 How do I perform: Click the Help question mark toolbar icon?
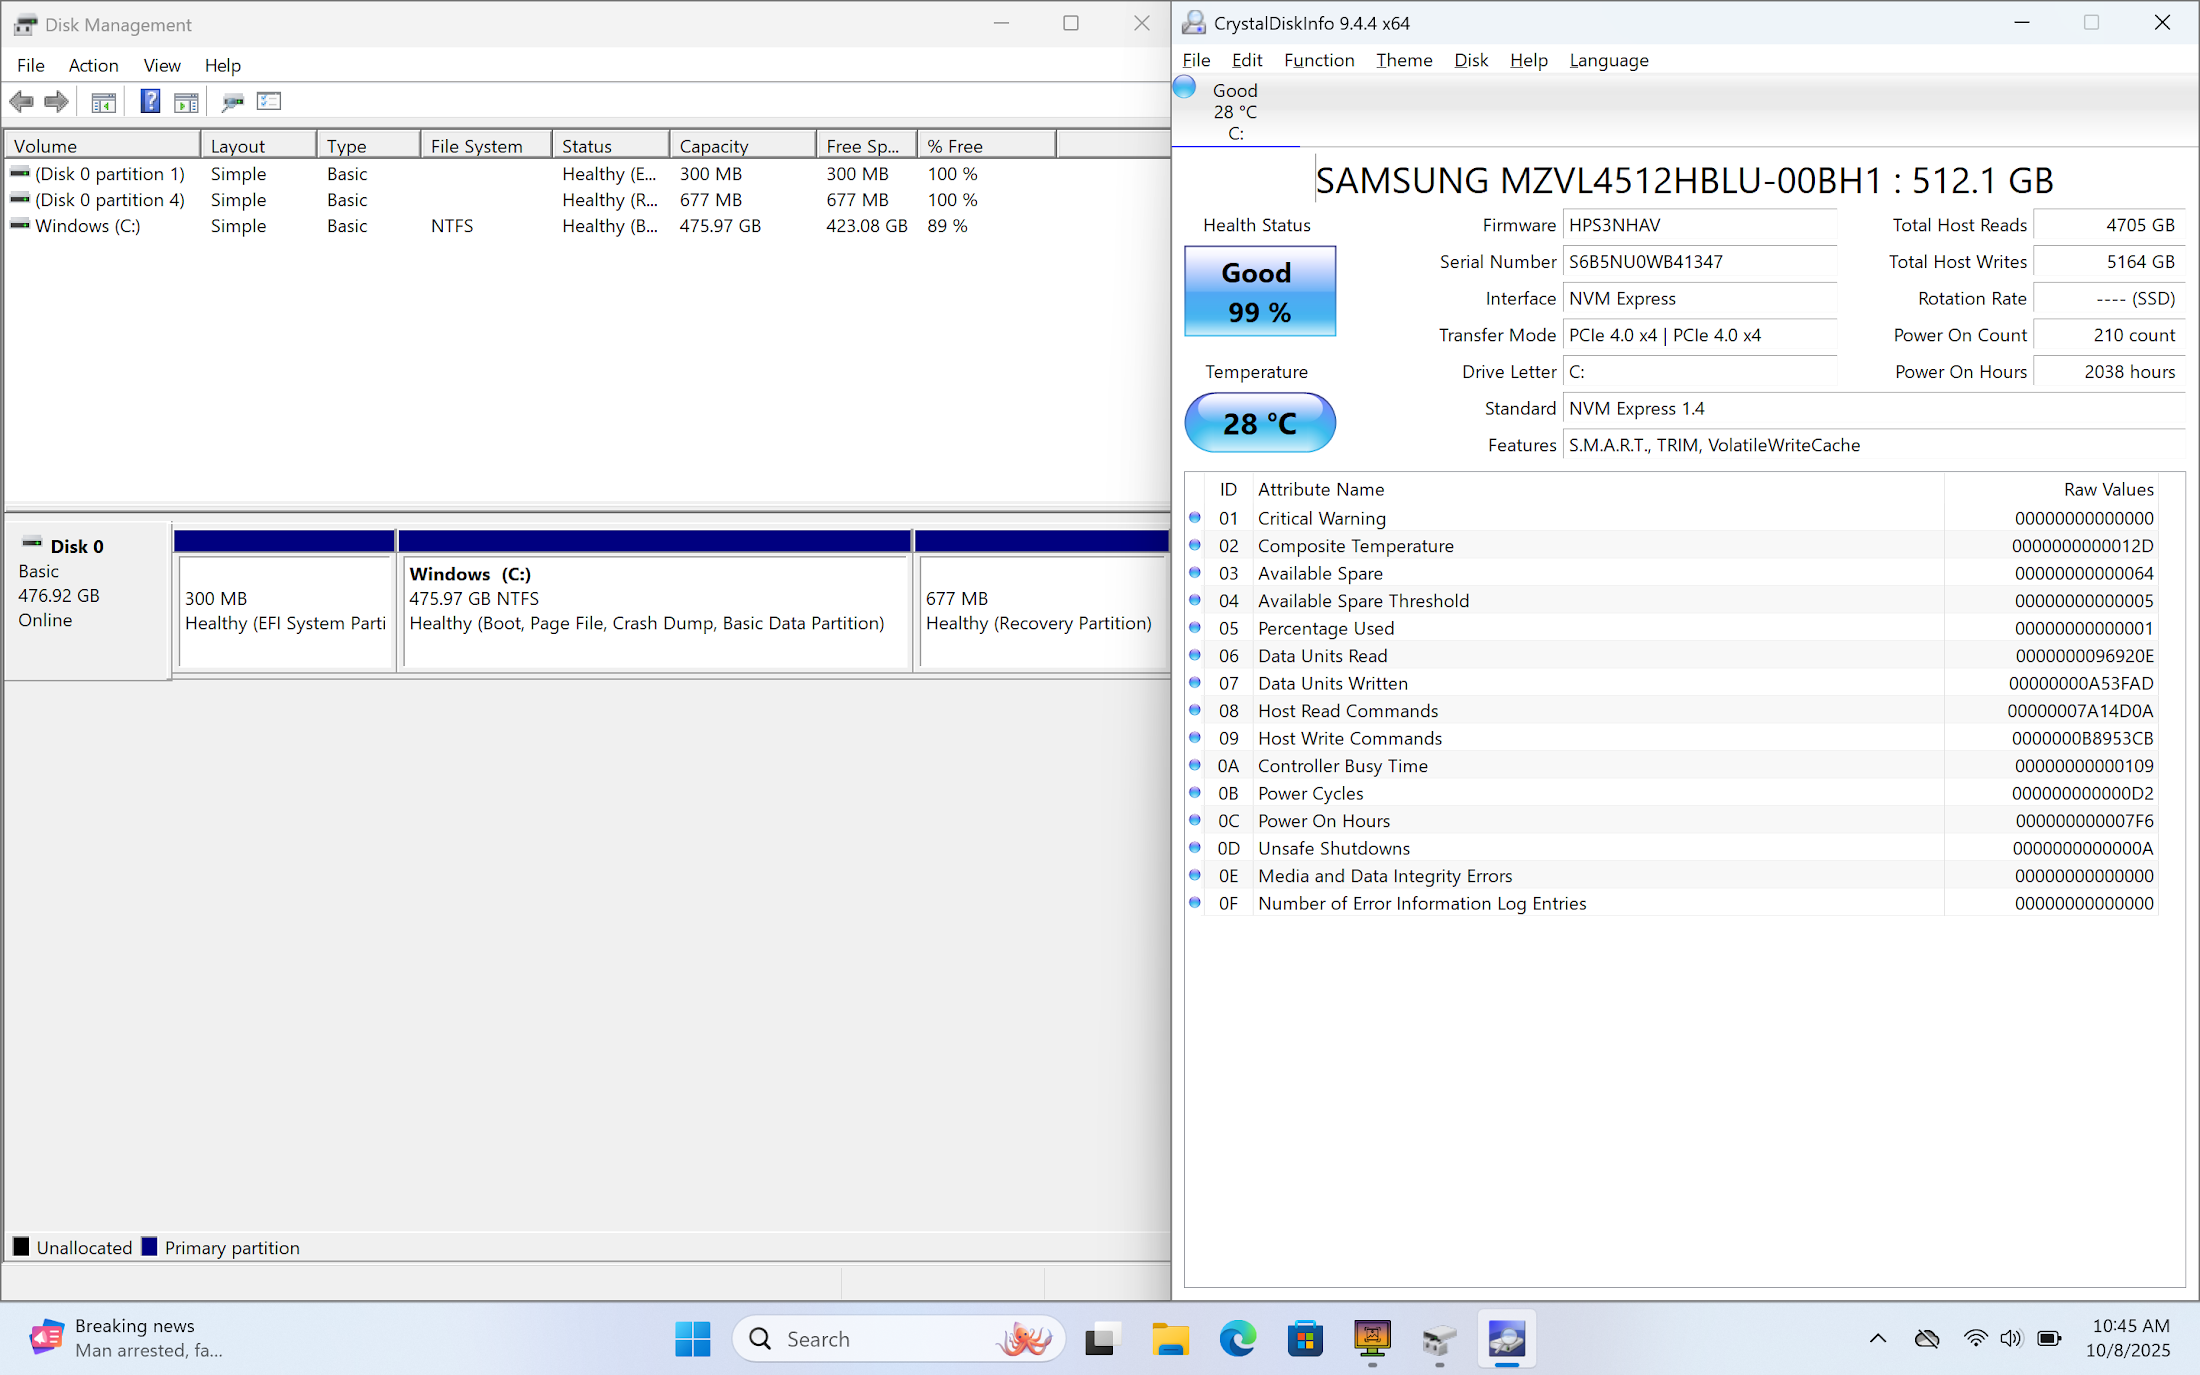click(150, 101)
